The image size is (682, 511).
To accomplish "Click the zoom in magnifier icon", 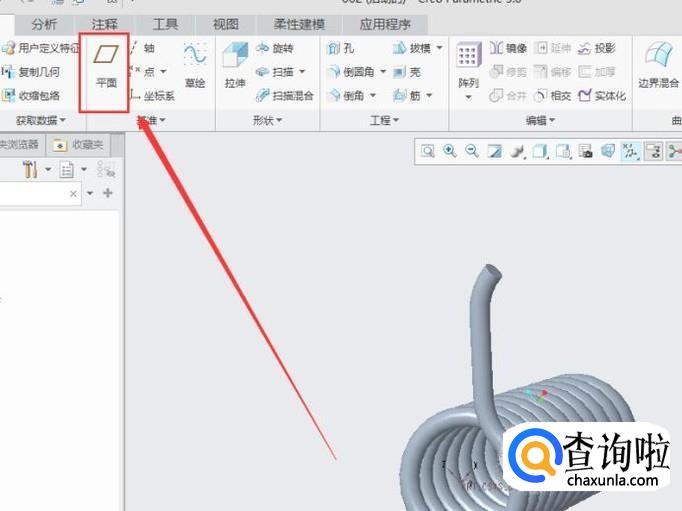I will click(x=450, y=151).
